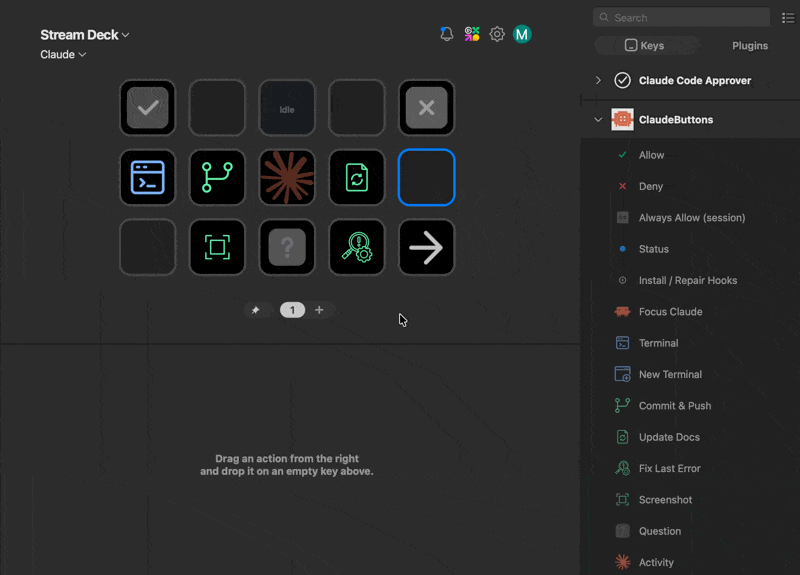The image size is (800, 575).
Task: Switch to the Keys tab
Action: pyautogui.click(x=644, y=45)
